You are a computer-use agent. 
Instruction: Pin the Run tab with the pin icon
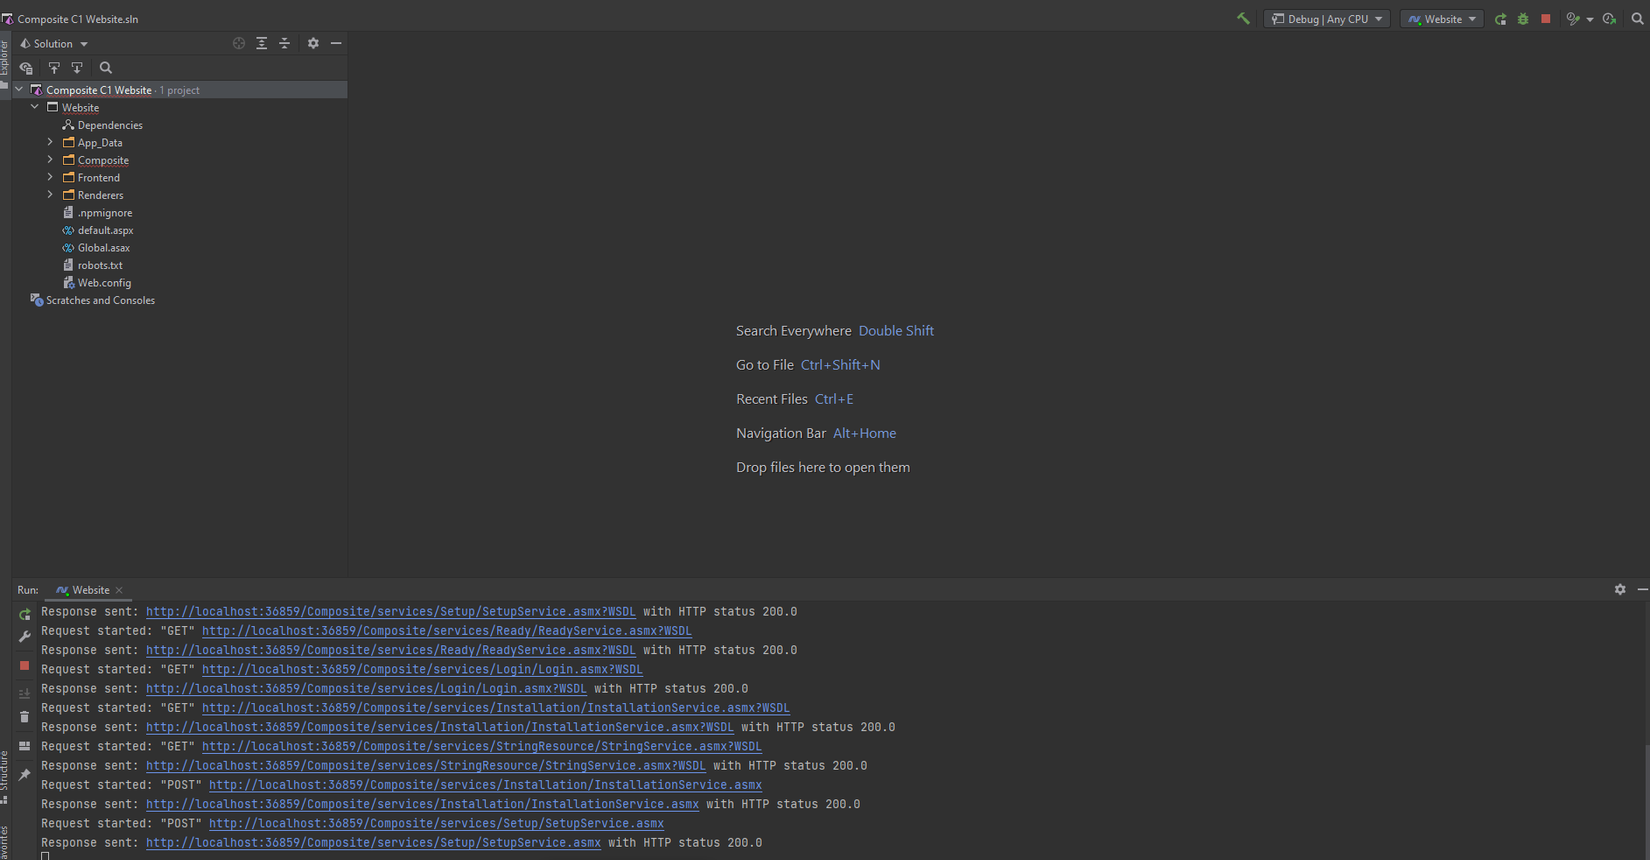[x=25, y=774]
